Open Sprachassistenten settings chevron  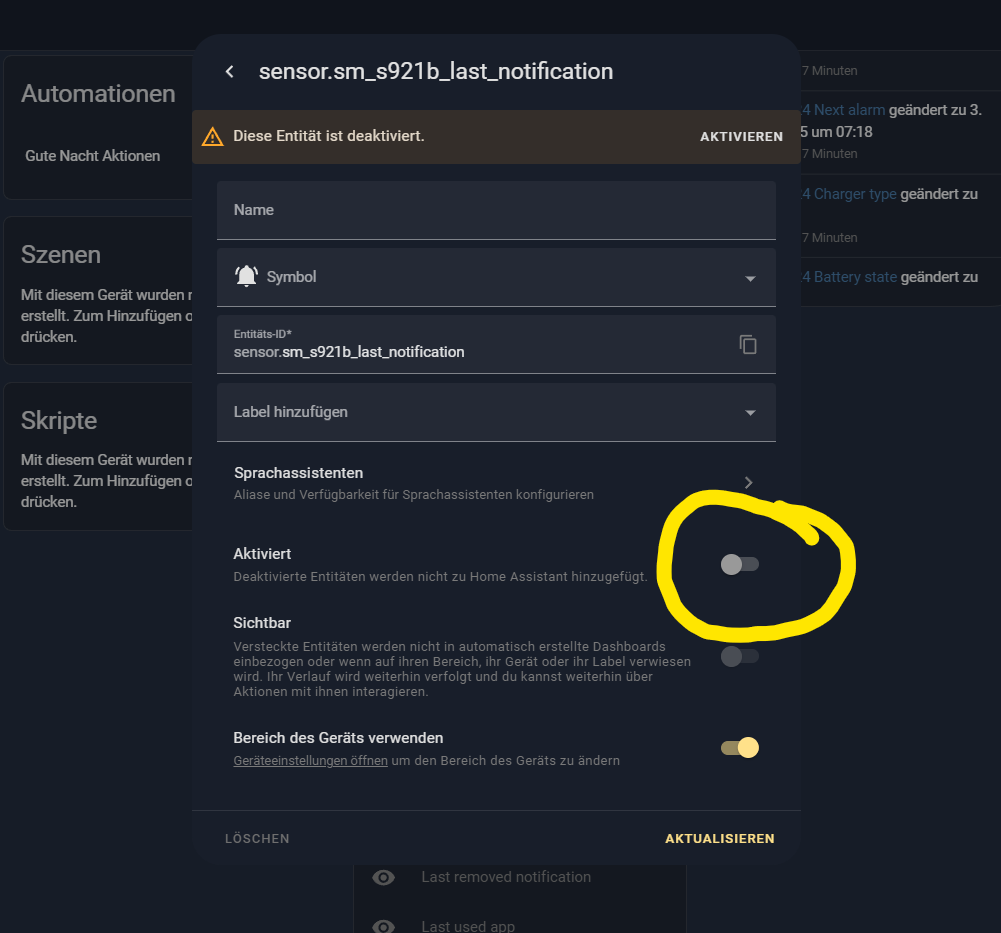pyautogui.click(x=749, y=483)
